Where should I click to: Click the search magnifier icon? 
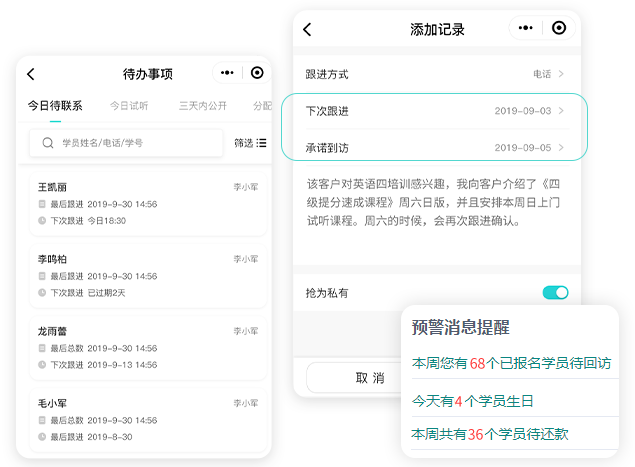[x=48, y=143]
